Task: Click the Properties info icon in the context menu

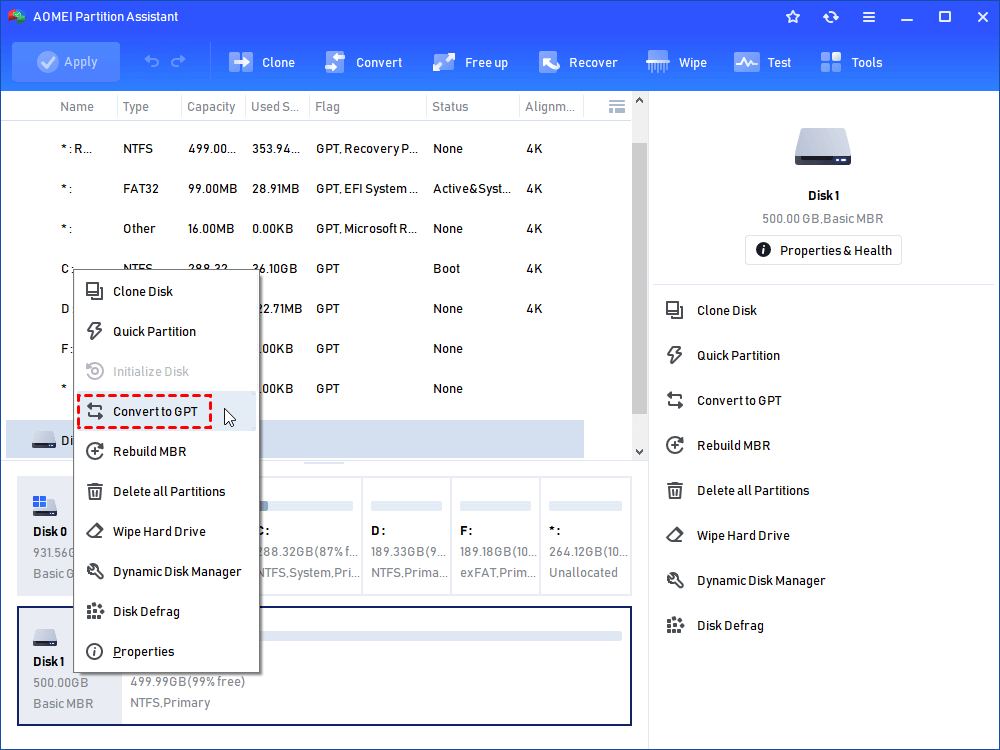Action: point(94,652)
